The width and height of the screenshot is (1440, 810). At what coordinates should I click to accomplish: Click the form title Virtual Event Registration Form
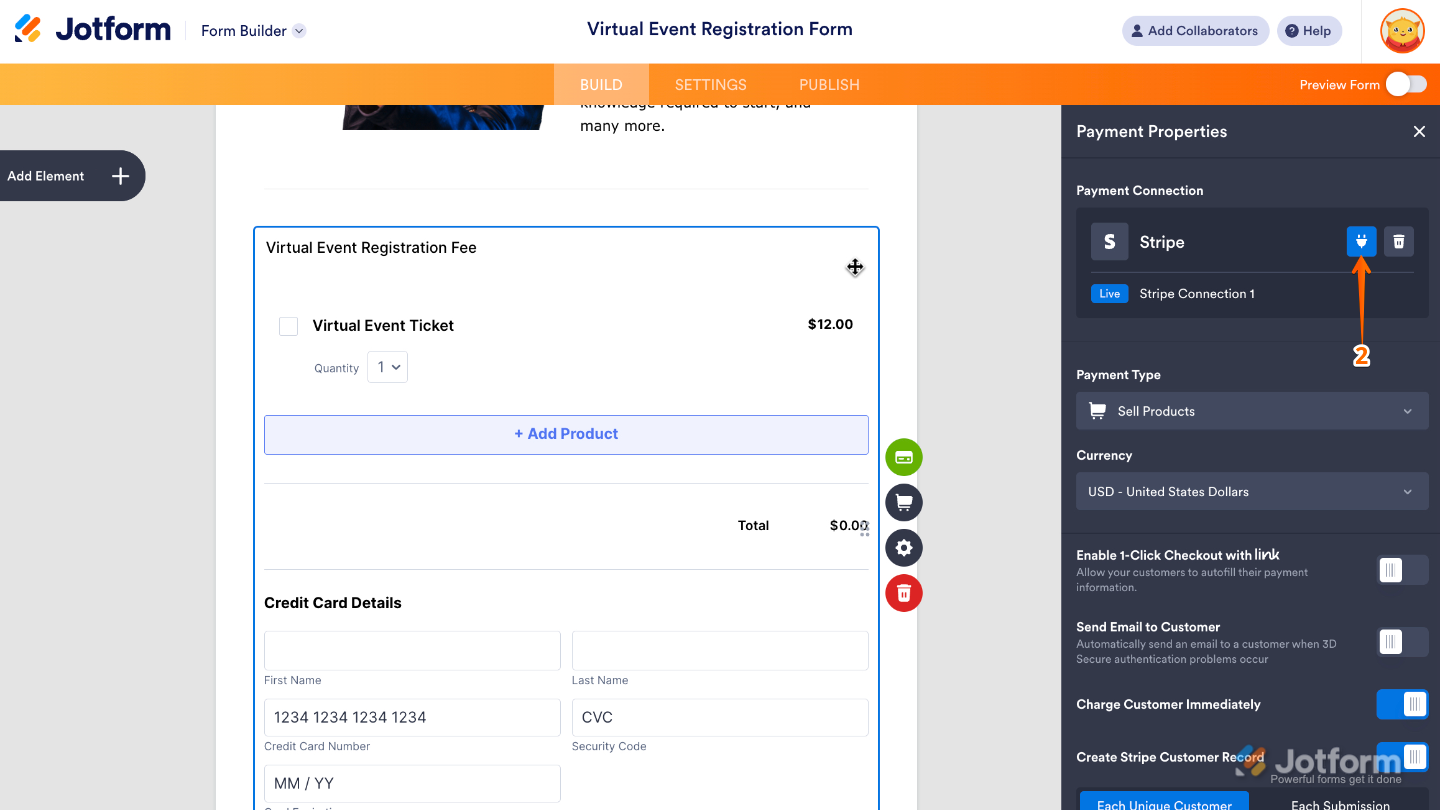pyautogui.click(x=720, y=29)
